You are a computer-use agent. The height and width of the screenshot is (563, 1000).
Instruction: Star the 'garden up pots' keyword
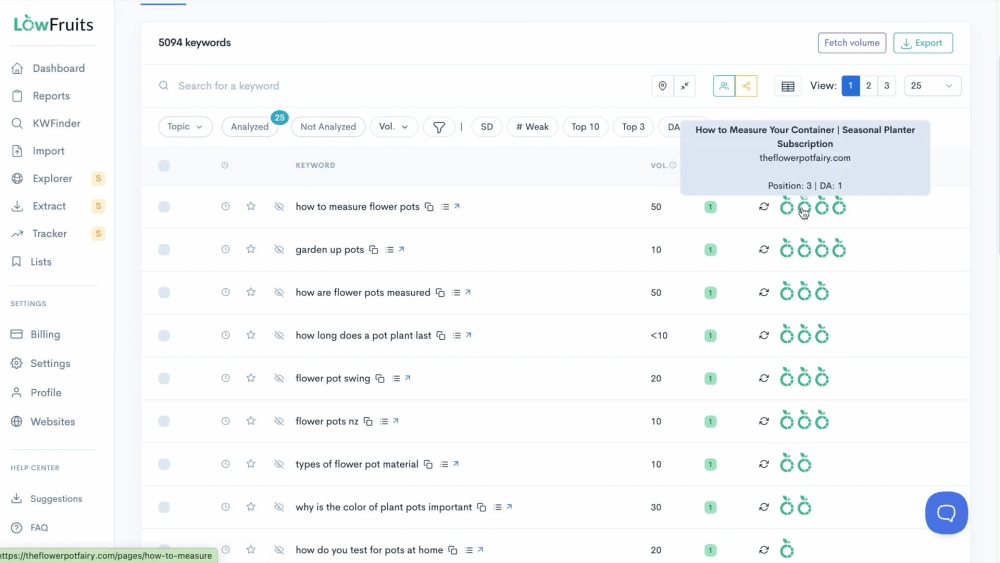(x=251, y=249)
